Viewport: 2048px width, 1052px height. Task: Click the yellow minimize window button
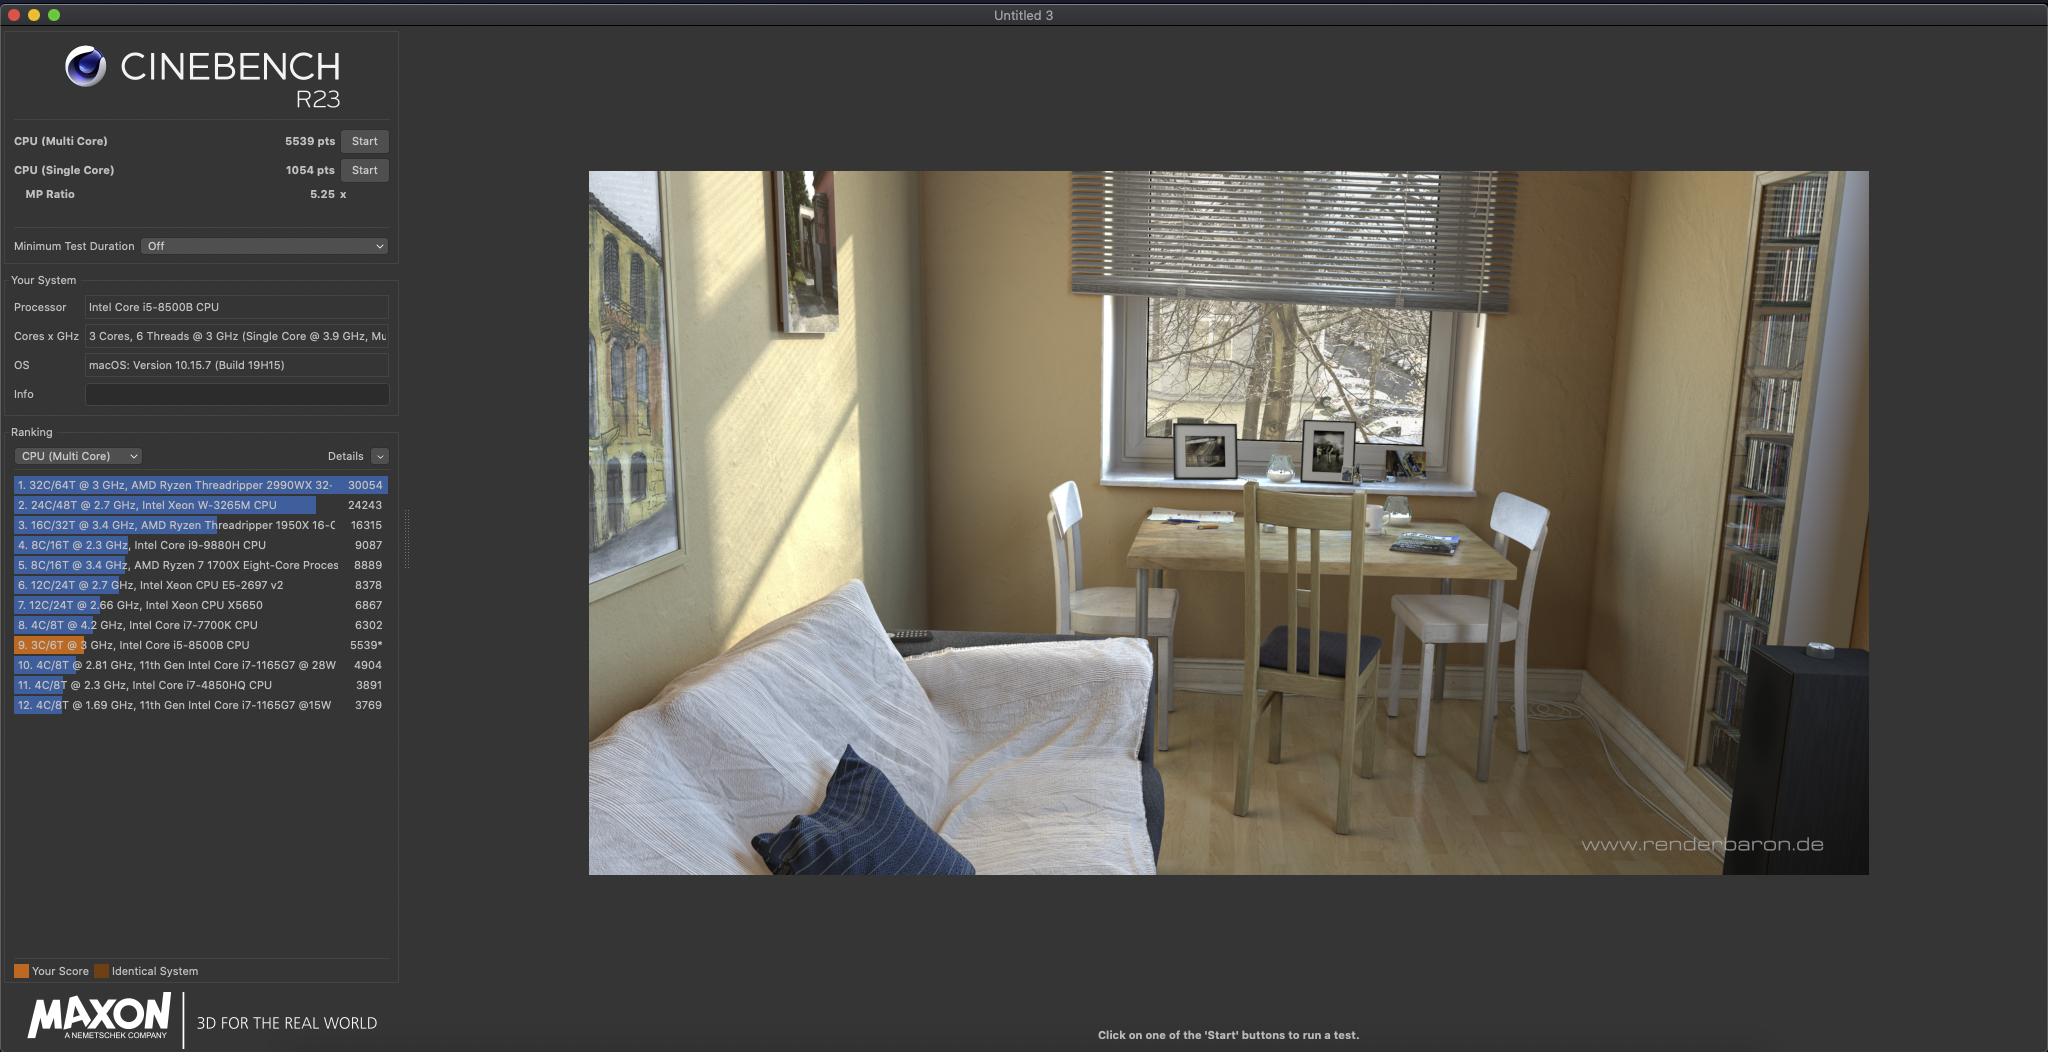[x=34, y=15]
